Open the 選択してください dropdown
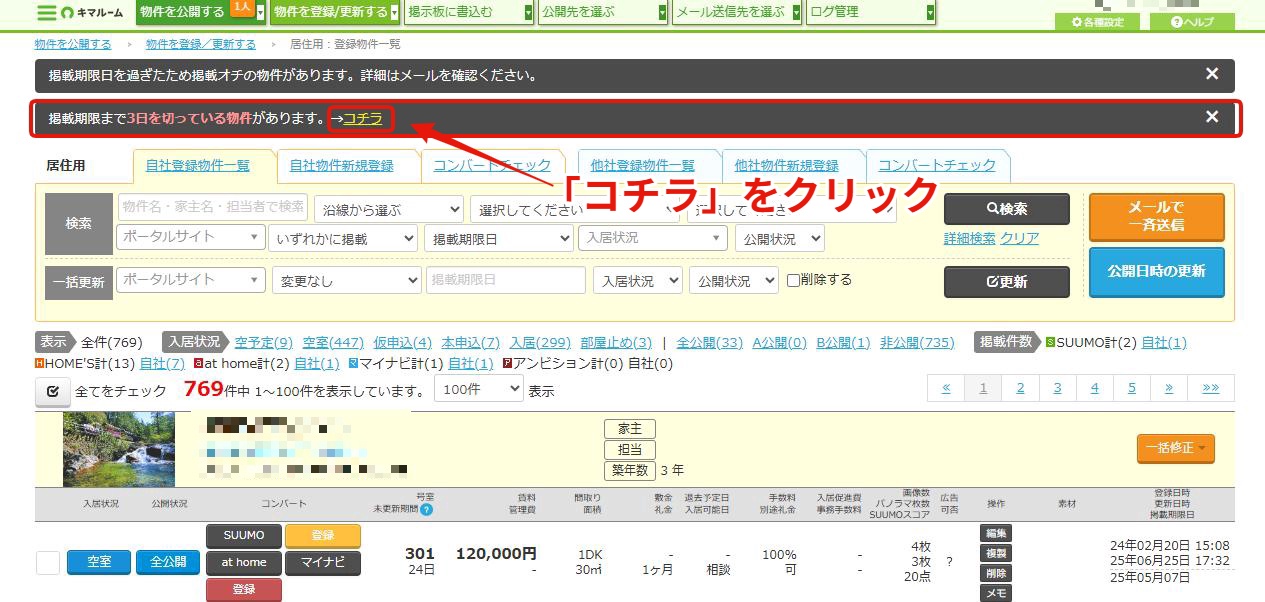Image resolution: width=1265 pixels, height=602 pixels. tap(574, 210)
